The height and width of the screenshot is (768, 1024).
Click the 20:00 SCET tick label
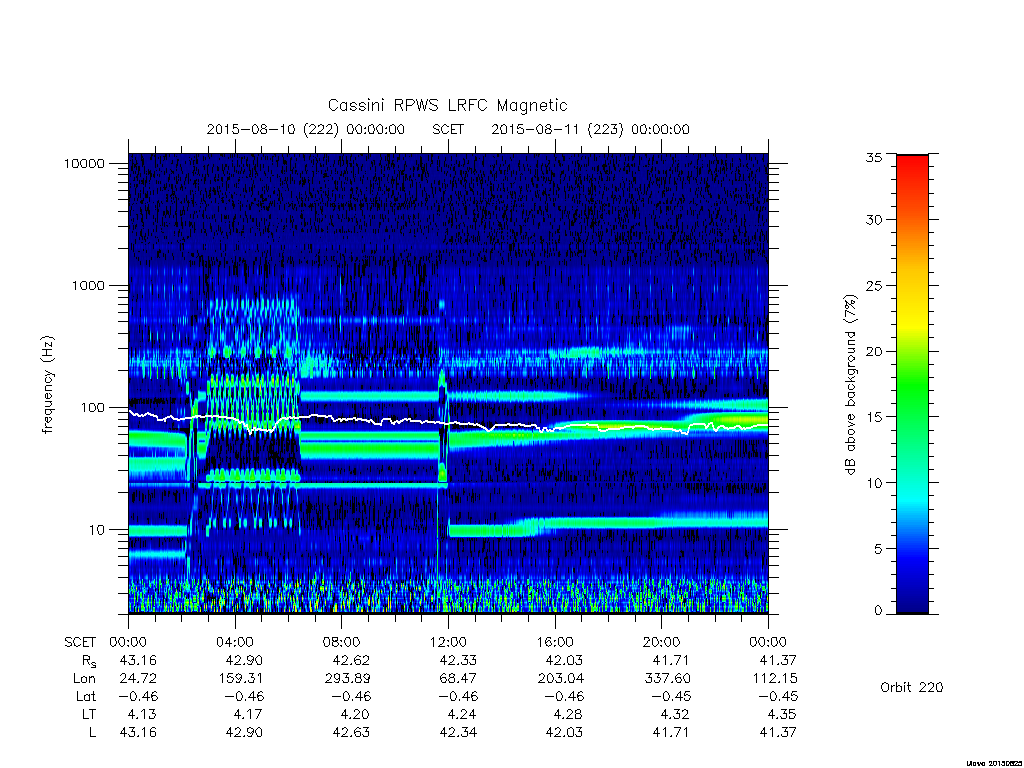(661, 642)
